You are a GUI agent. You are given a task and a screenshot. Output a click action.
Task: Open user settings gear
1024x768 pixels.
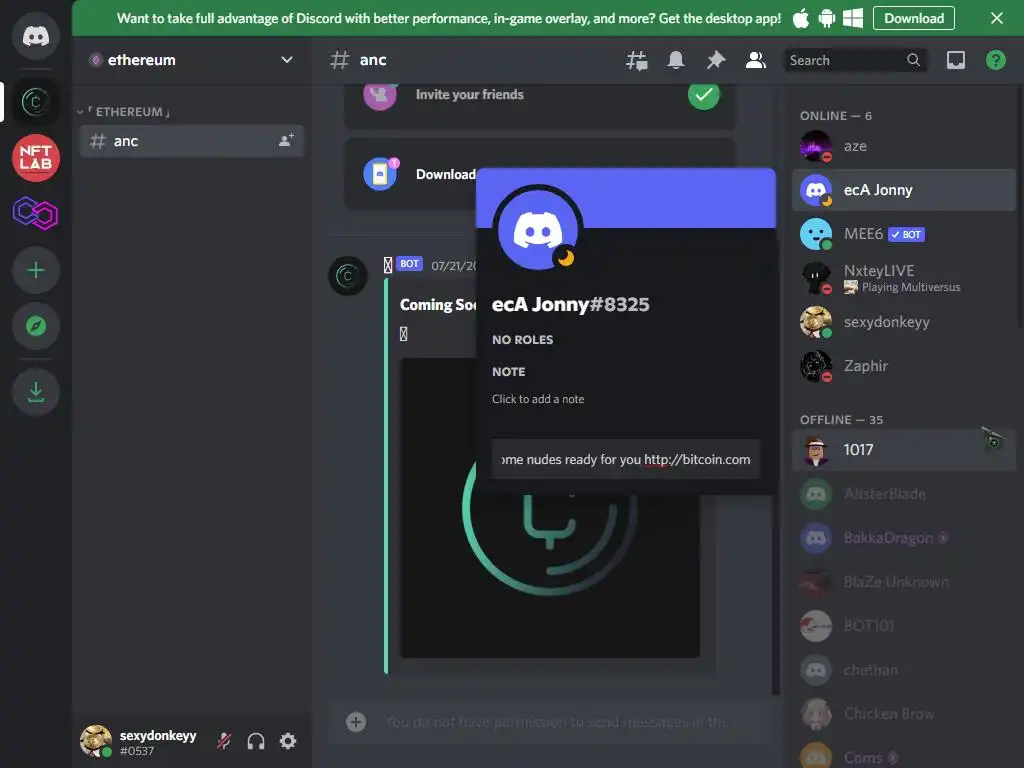tap(288, 741)
